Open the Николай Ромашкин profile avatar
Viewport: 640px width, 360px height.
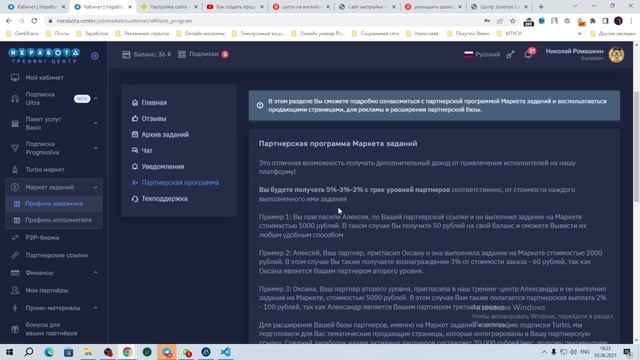(x=616, y=55)
